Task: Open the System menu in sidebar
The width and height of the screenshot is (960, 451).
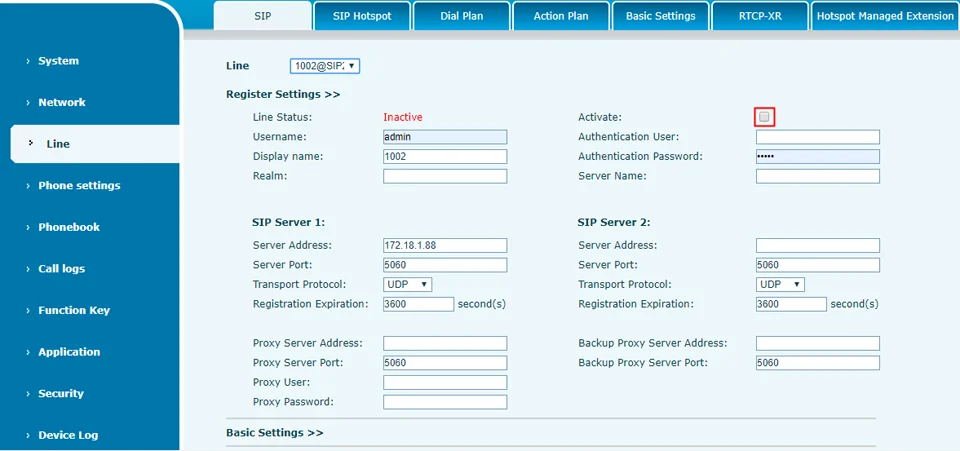Action: [x=58, y=61]
